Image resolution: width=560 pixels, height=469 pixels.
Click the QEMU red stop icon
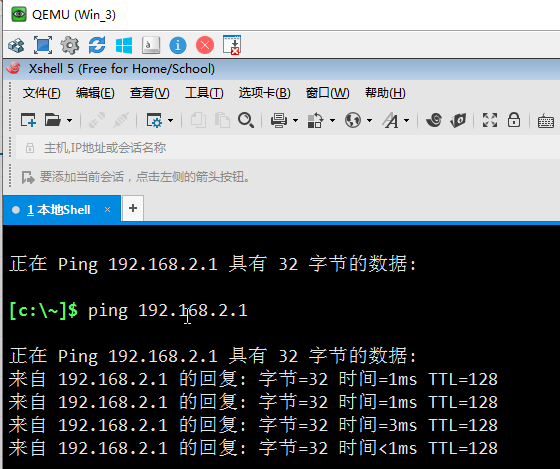[205, 45]
